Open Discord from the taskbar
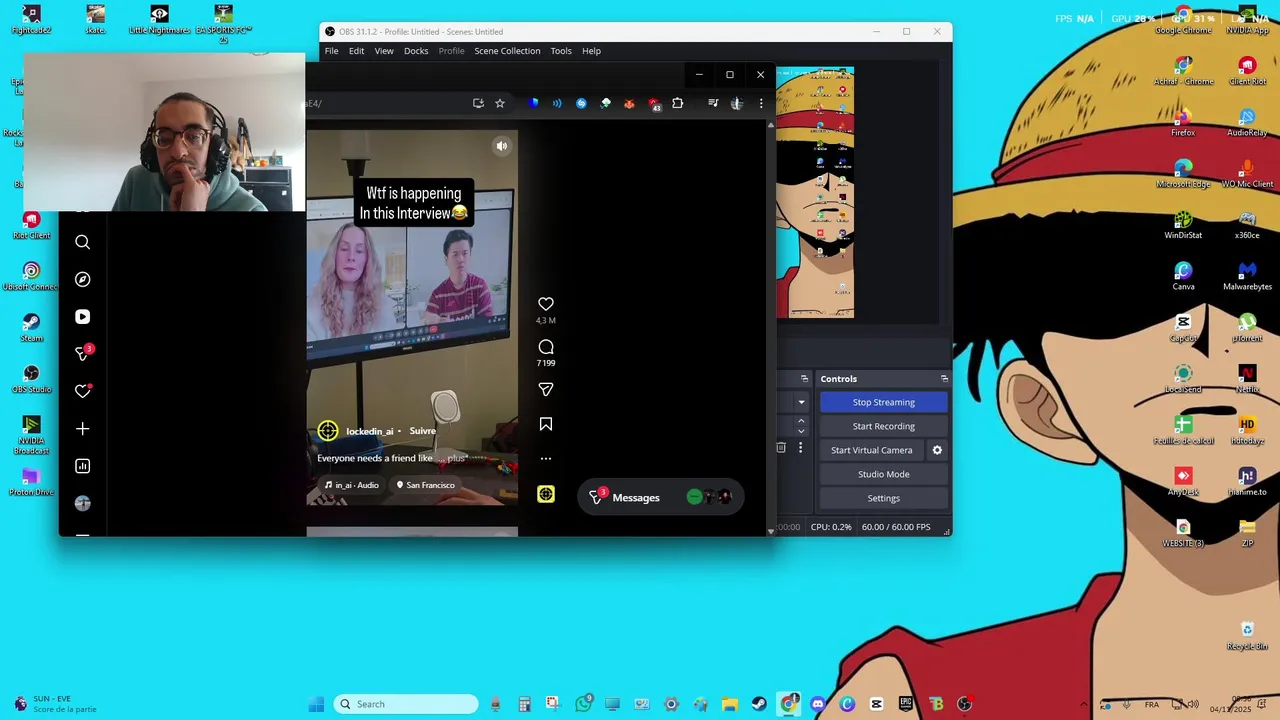 818,704
